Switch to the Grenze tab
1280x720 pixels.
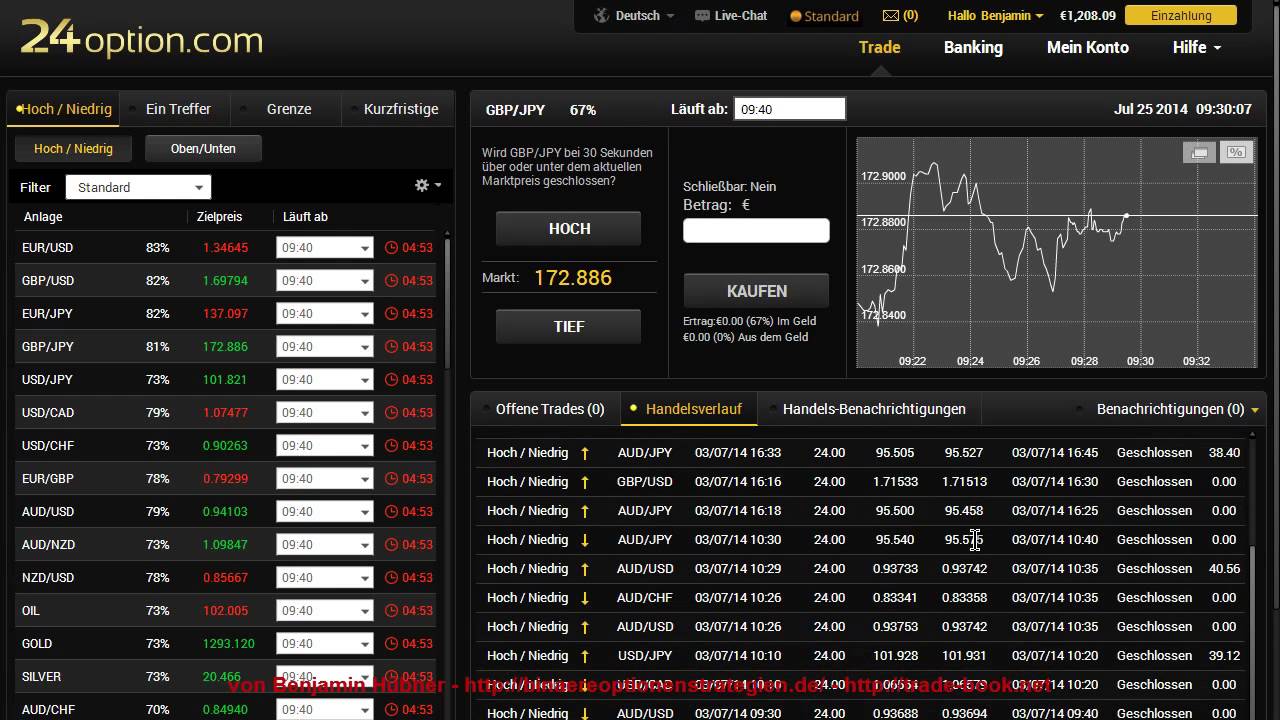289,109
